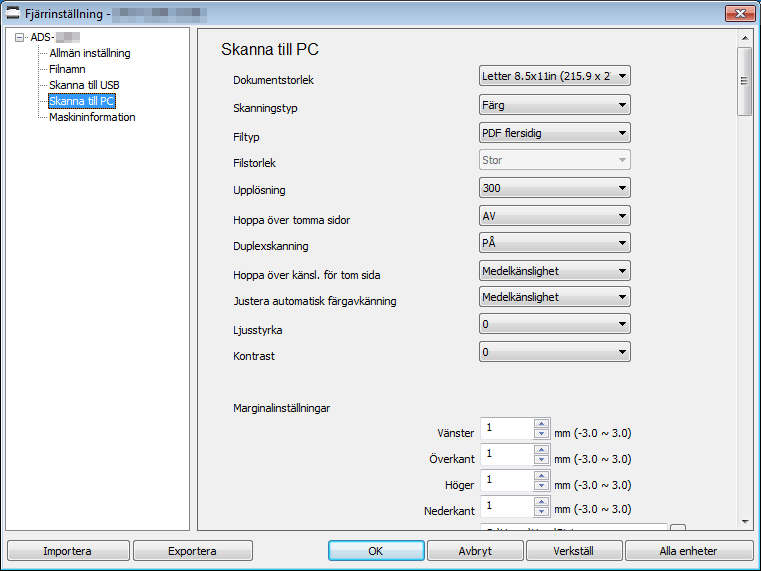Open Skanna till USB settings
This screenshot has height=571, width=761.
point(84,85)
